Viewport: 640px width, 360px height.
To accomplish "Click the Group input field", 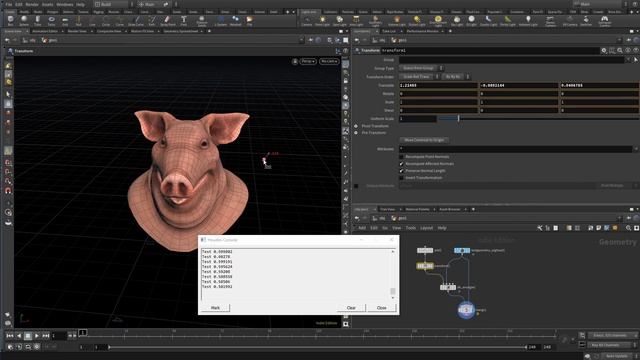I will (513, 60).
